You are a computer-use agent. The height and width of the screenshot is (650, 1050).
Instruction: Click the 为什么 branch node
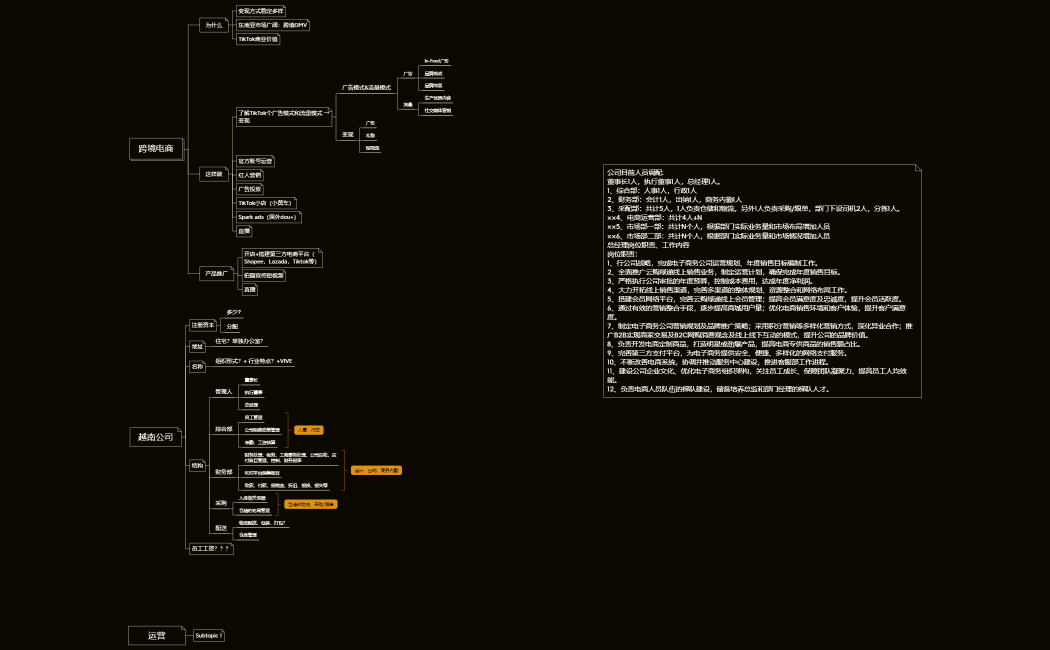[x=213, y=25]
